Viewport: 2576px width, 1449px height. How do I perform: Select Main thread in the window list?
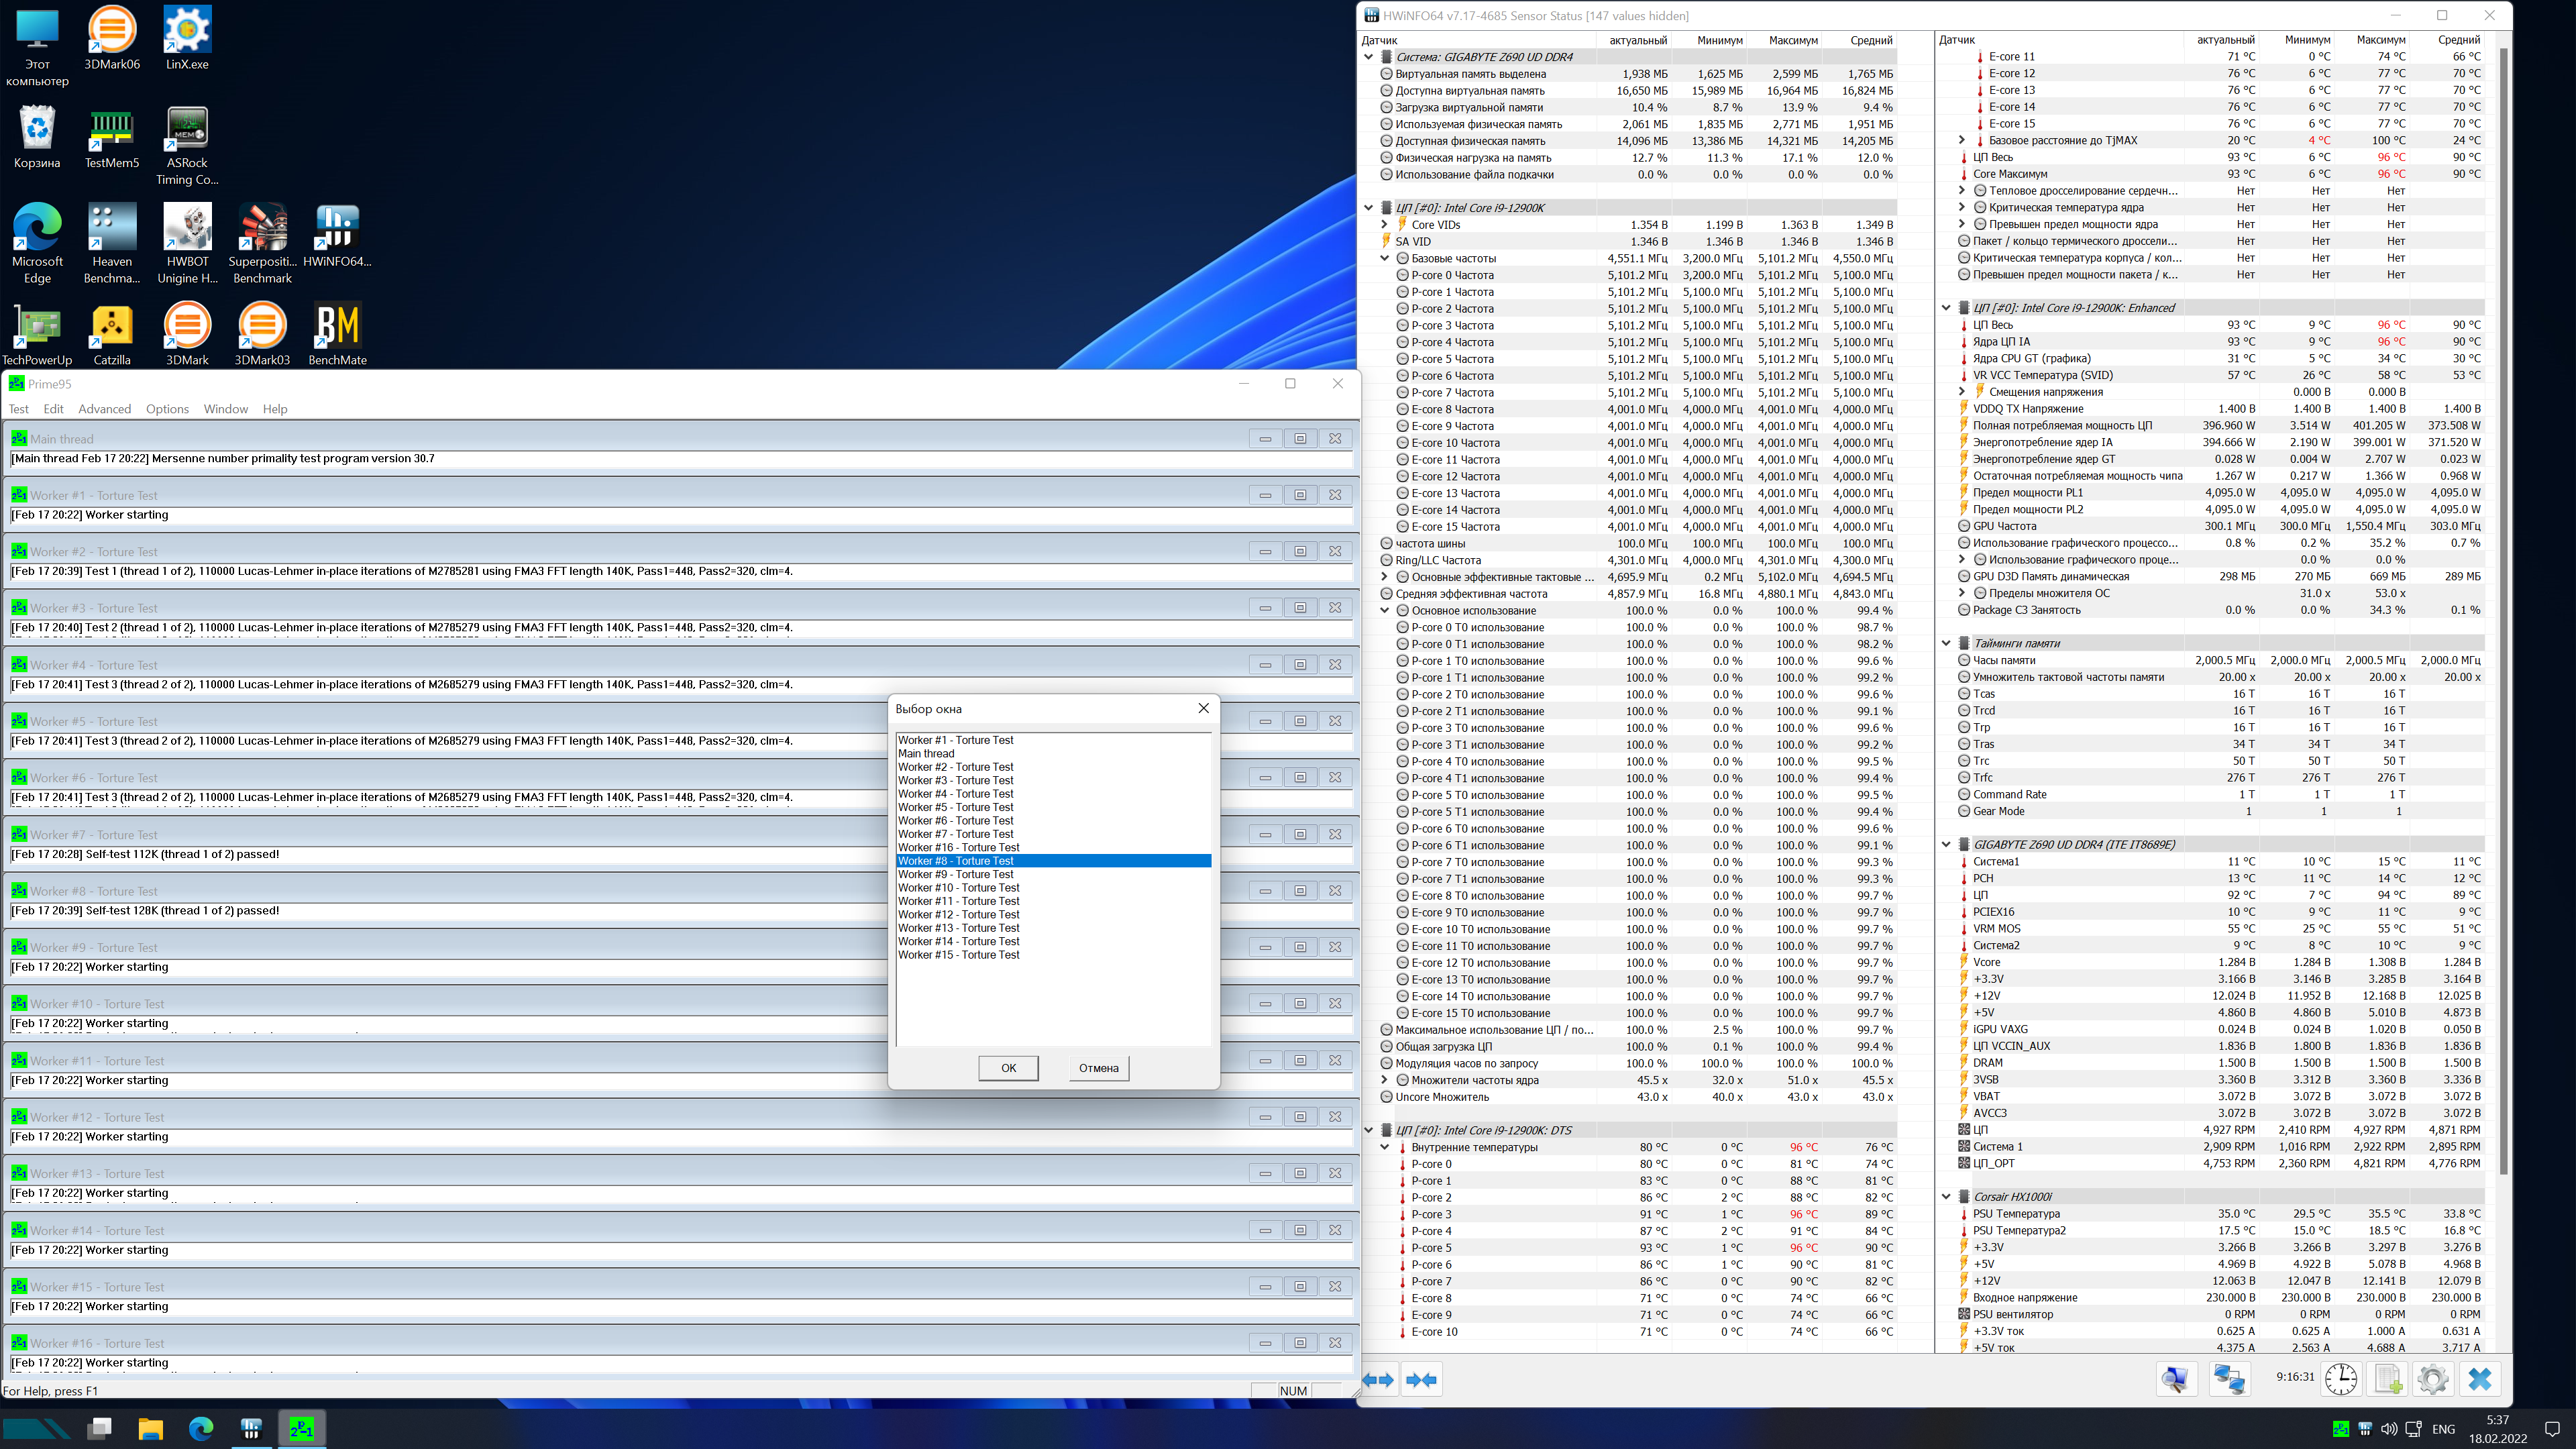pyautogui.click(x=926, y=754)
